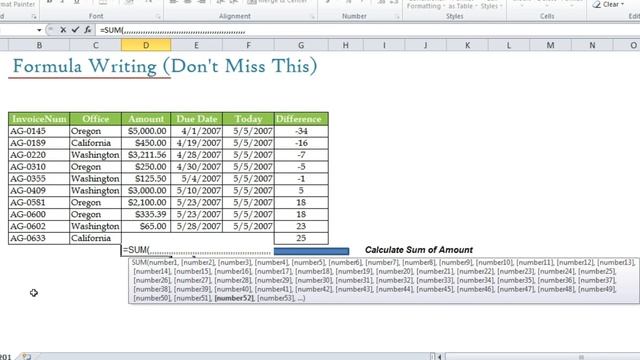The width and height of the screenshot is (640, 360).
Task: Select invoice cell AG-0189
Action: click(39, 143)
